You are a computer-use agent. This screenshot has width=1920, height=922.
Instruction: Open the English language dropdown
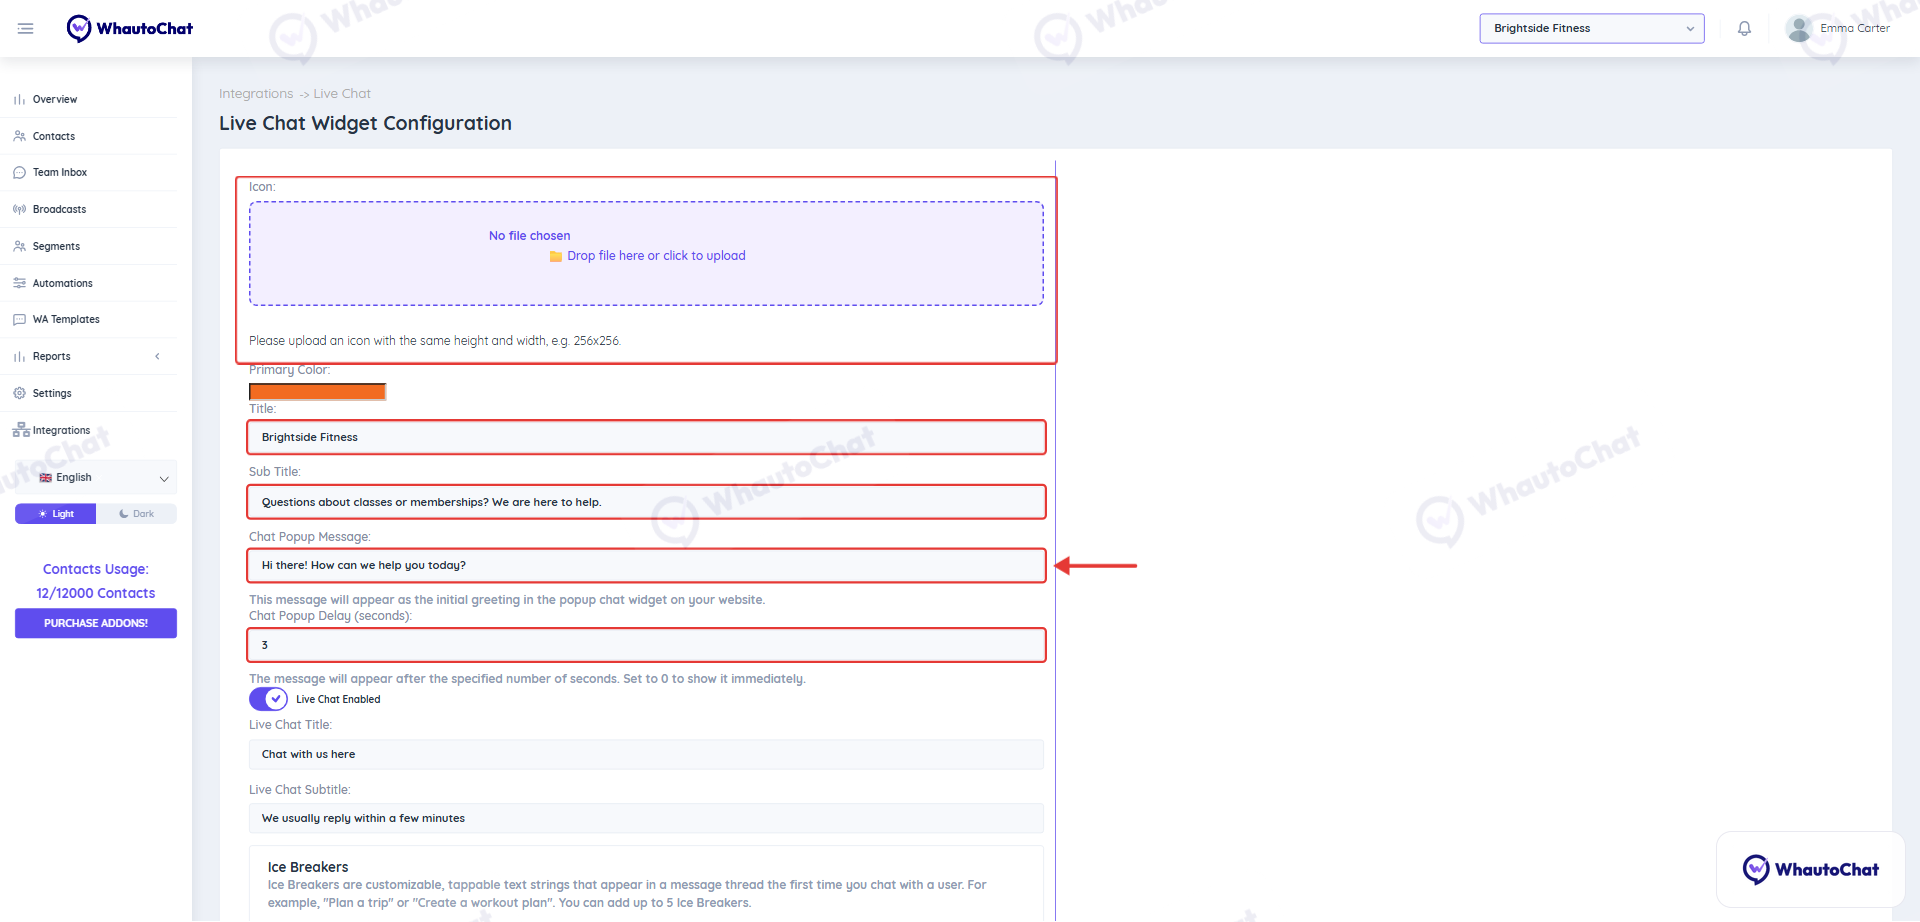pyautogui.click(x=96, y=478)
